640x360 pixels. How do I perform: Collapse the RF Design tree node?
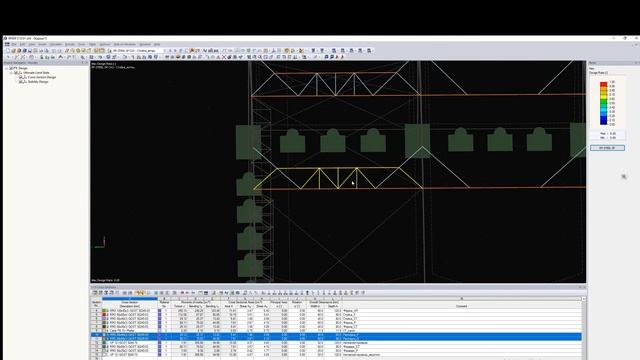[6, 68]
